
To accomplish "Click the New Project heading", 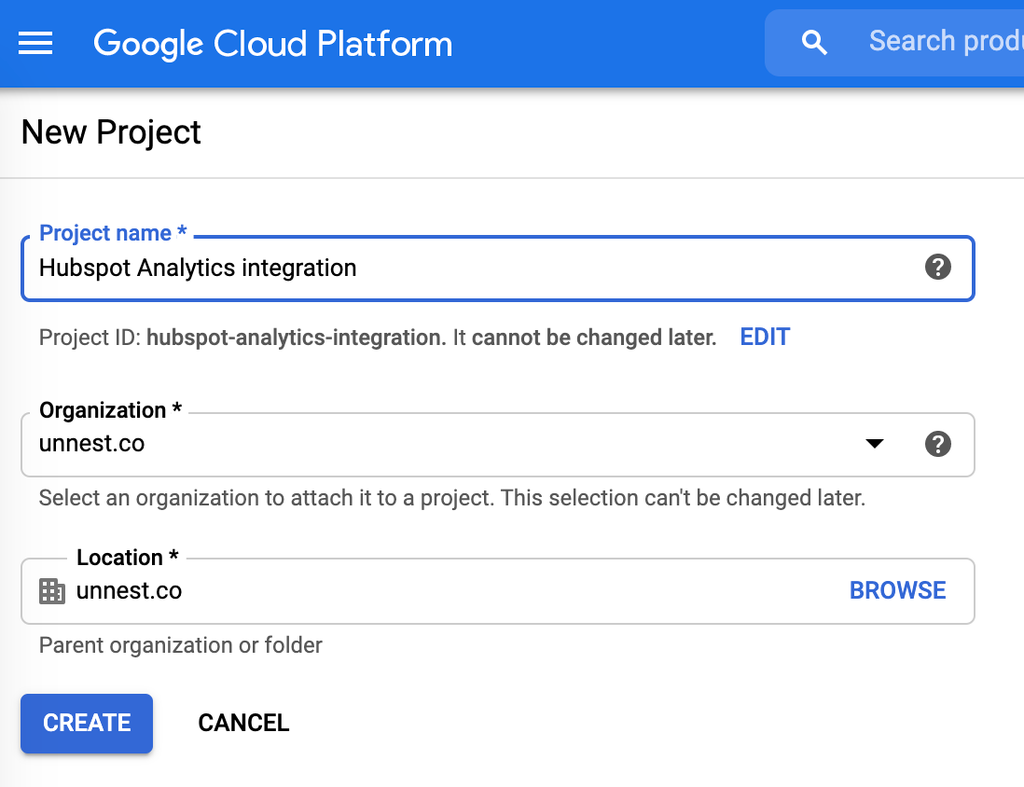I will [111, 133].
